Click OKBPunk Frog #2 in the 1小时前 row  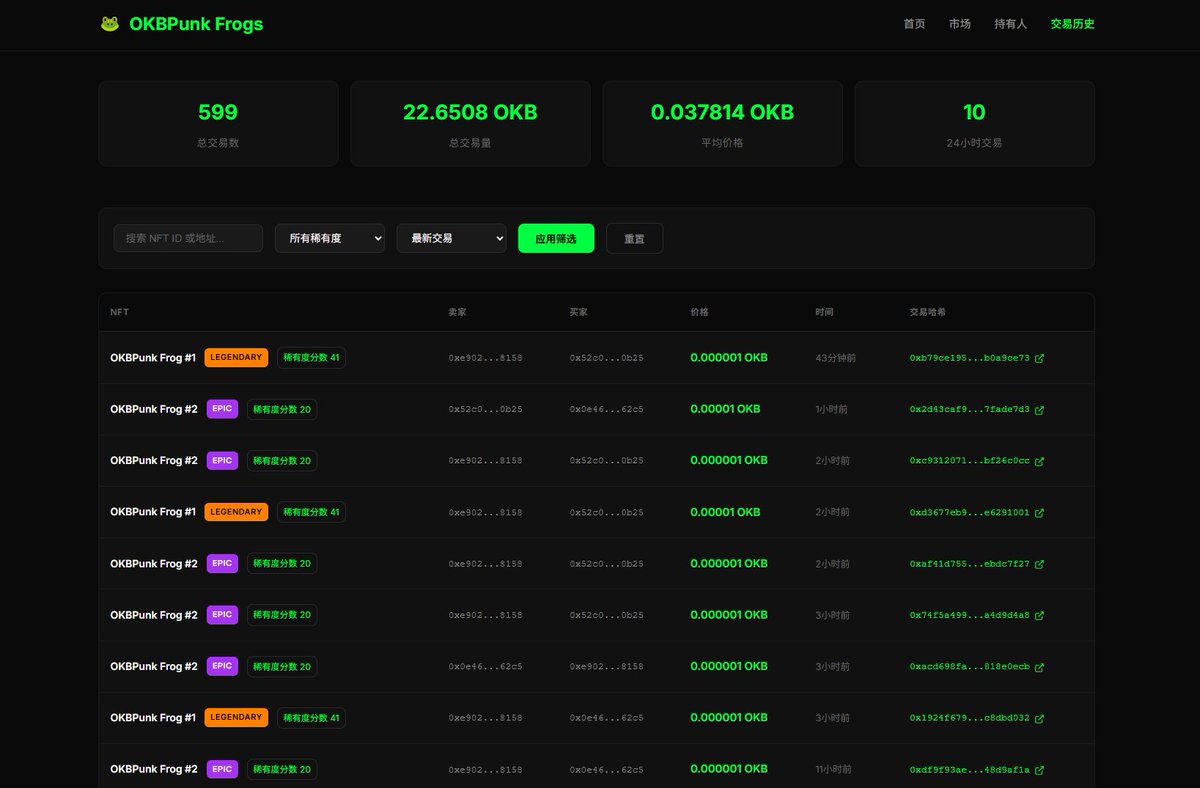(154, 409)
